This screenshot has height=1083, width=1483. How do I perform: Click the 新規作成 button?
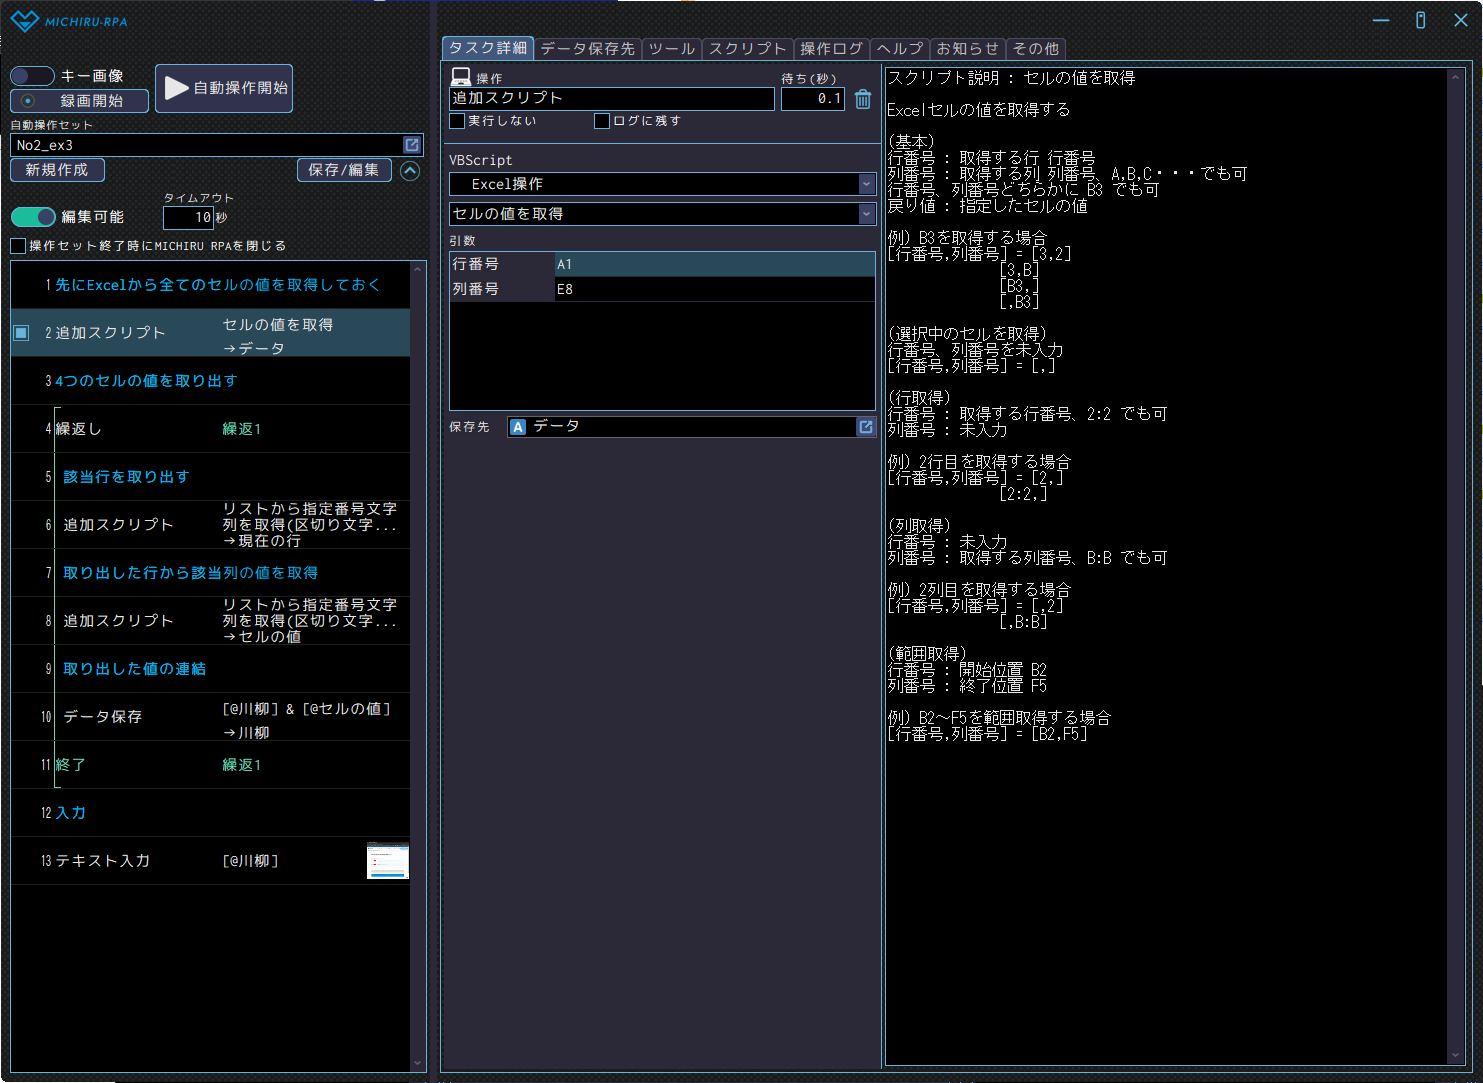click(x=57, y=170)
